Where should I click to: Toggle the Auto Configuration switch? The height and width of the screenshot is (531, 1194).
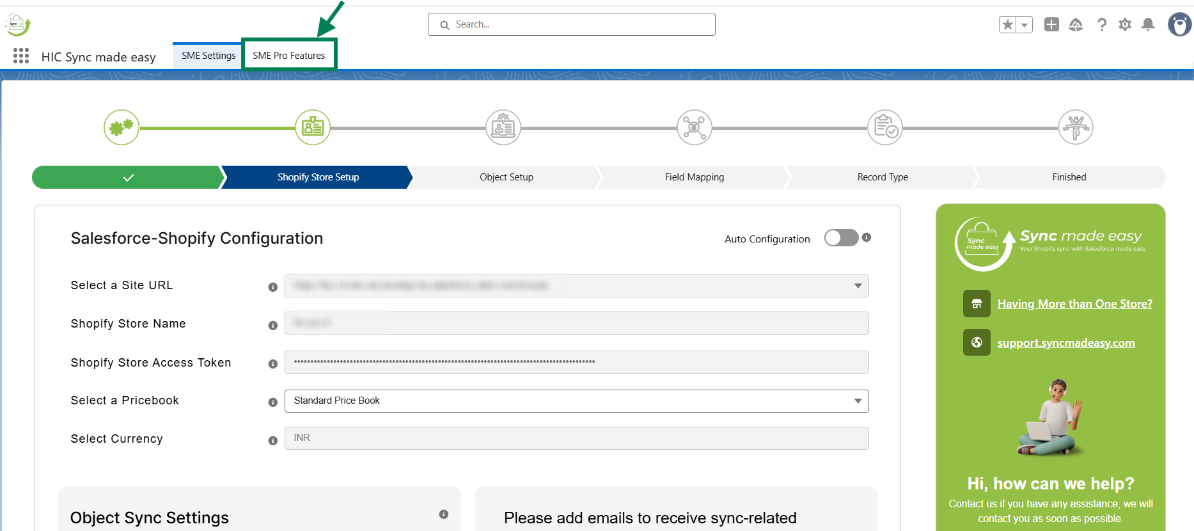point(841,238)
